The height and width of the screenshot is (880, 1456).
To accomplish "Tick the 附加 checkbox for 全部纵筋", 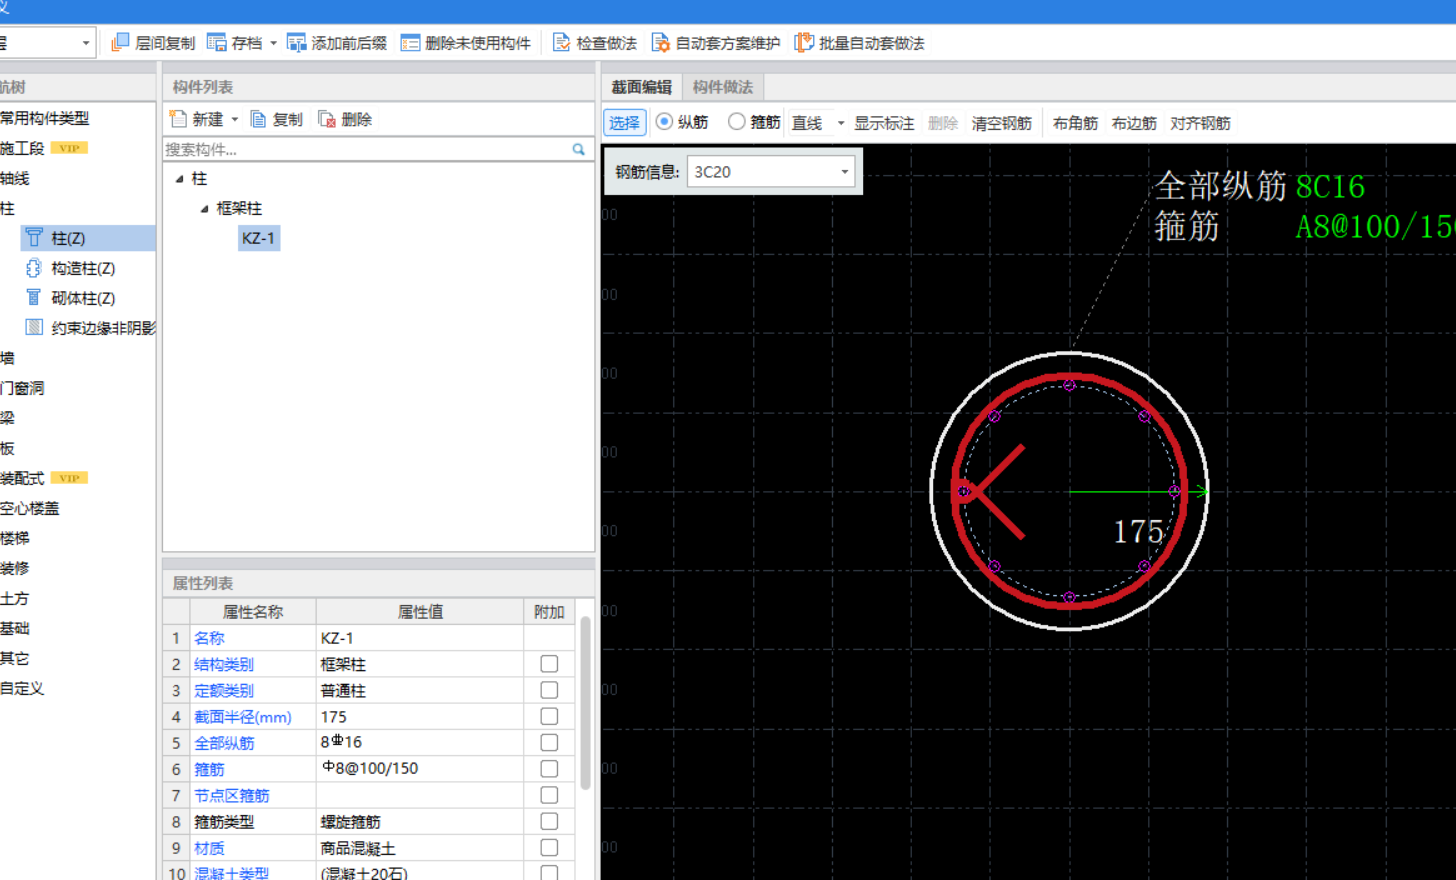I will tap(549, 742).
